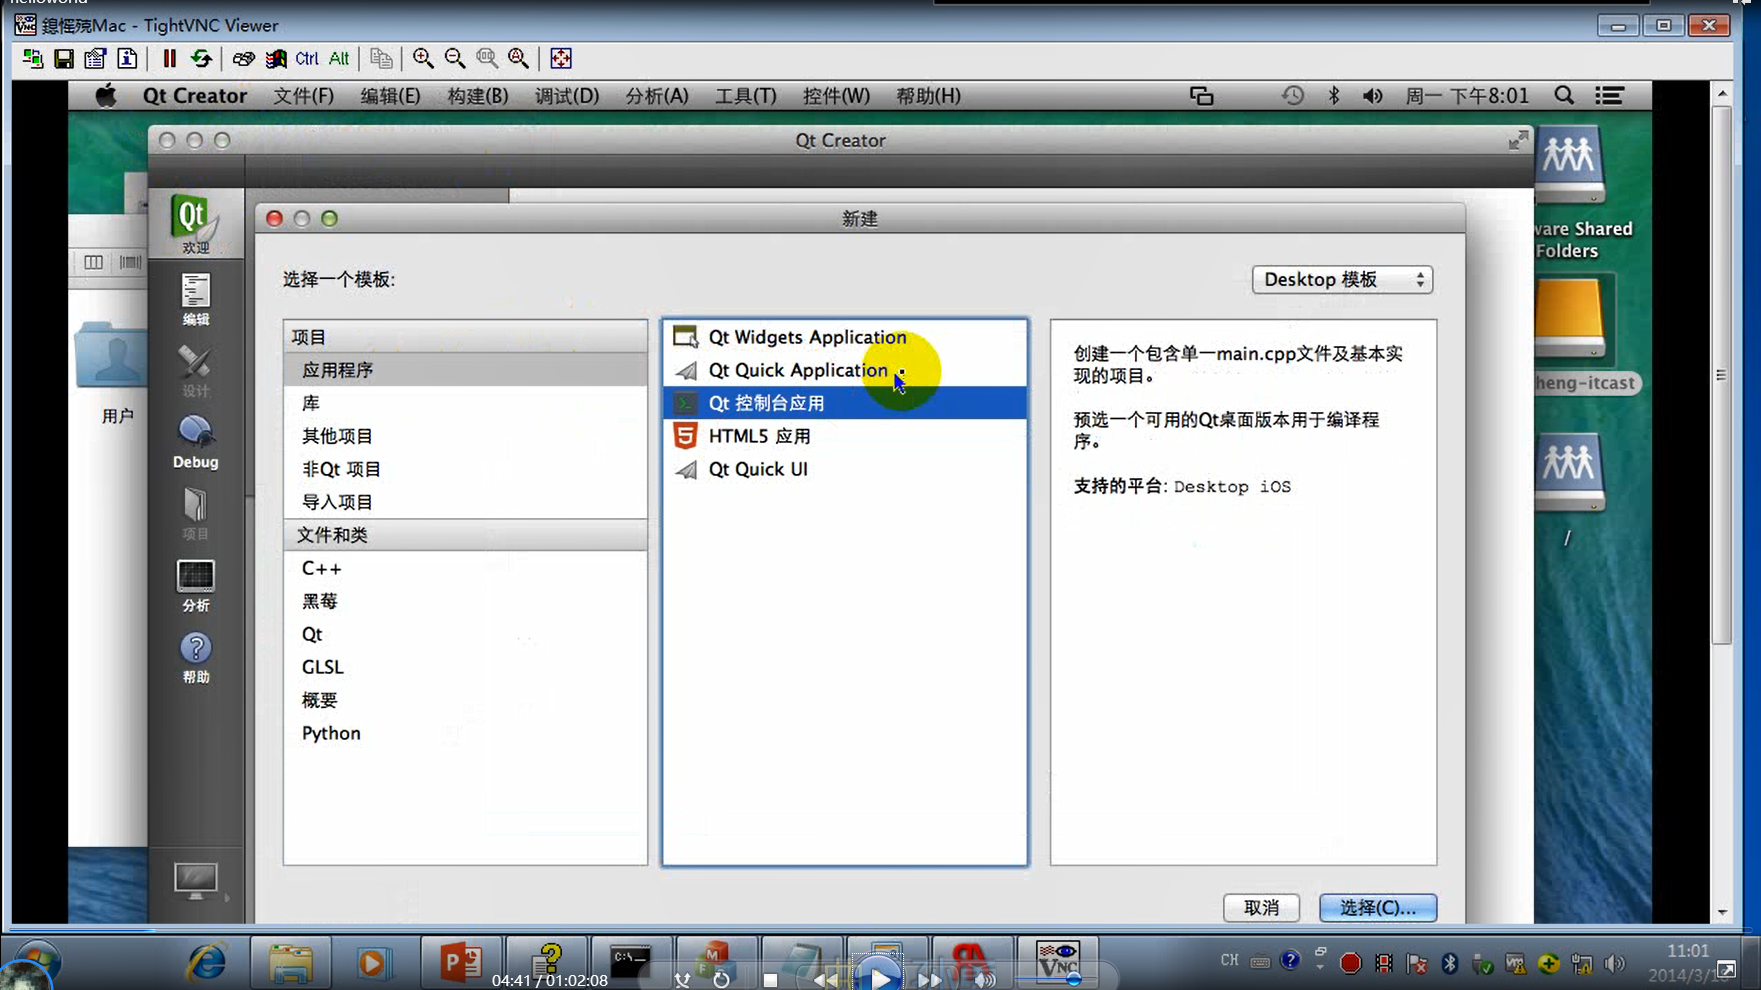Image resolution: width=1761 pixels, height=990 pixels.
Task: Click the Mac volume menu bar icon
Action: 1372,96
